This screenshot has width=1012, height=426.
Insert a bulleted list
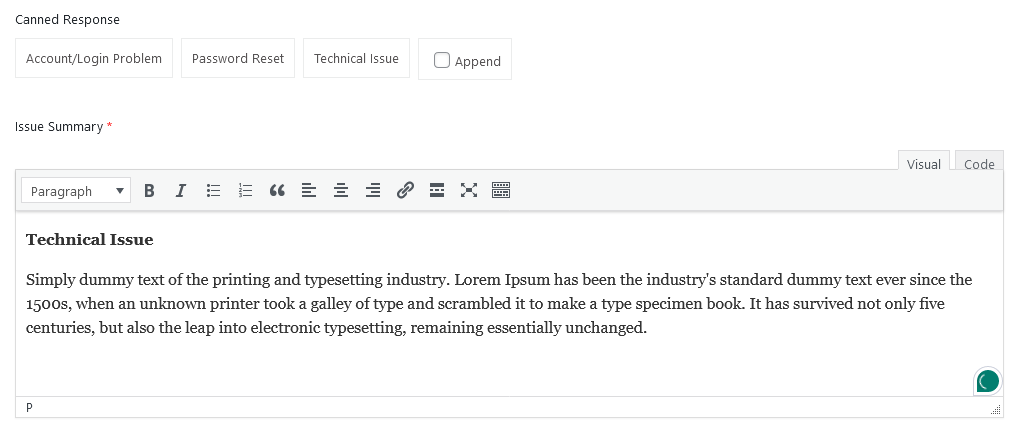click(213, 191)
